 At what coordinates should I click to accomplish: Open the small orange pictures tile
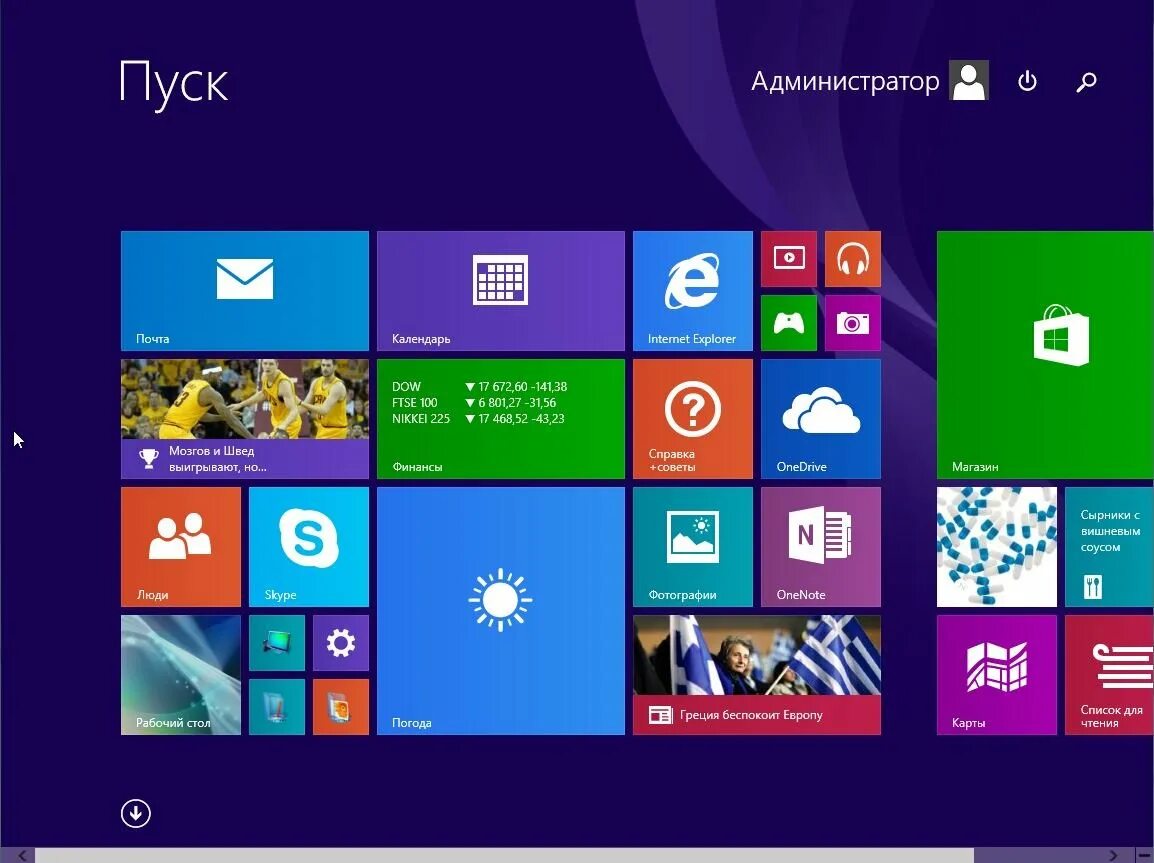[341, 707]
